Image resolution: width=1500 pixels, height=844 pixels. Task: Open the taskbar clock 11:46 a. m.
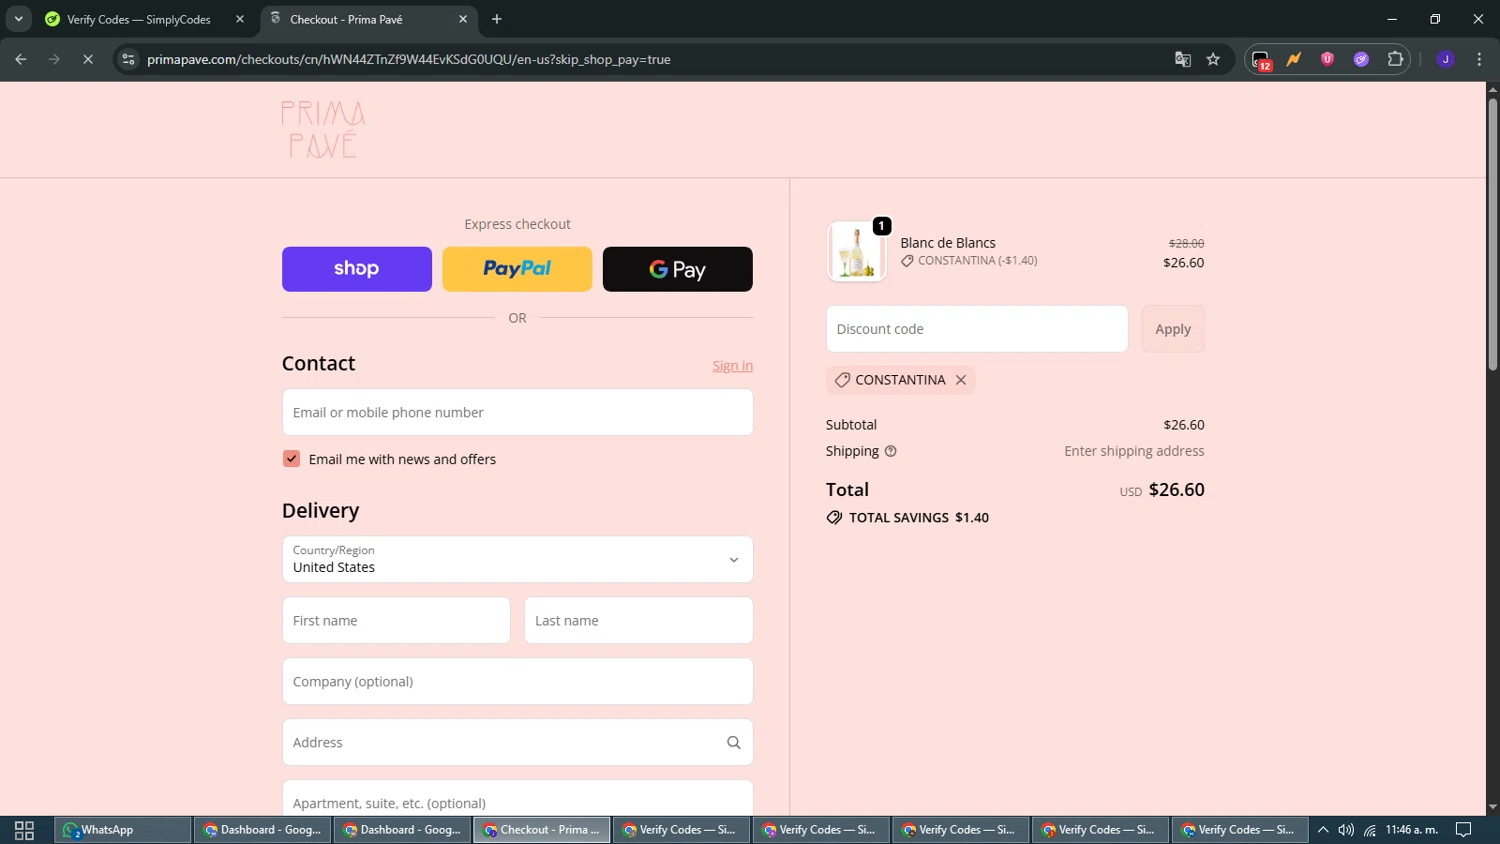click(x=1412, y=830)
